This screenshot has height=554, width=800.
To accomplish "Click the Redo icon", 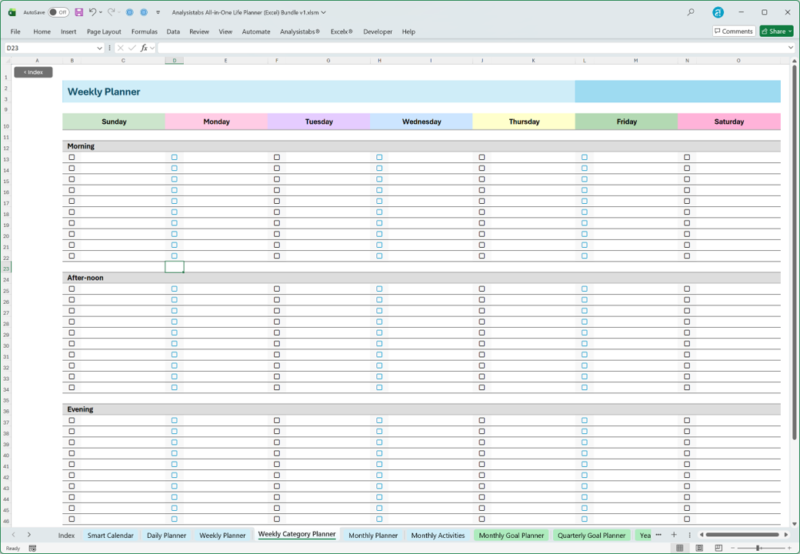I will (x=111, y=12).
